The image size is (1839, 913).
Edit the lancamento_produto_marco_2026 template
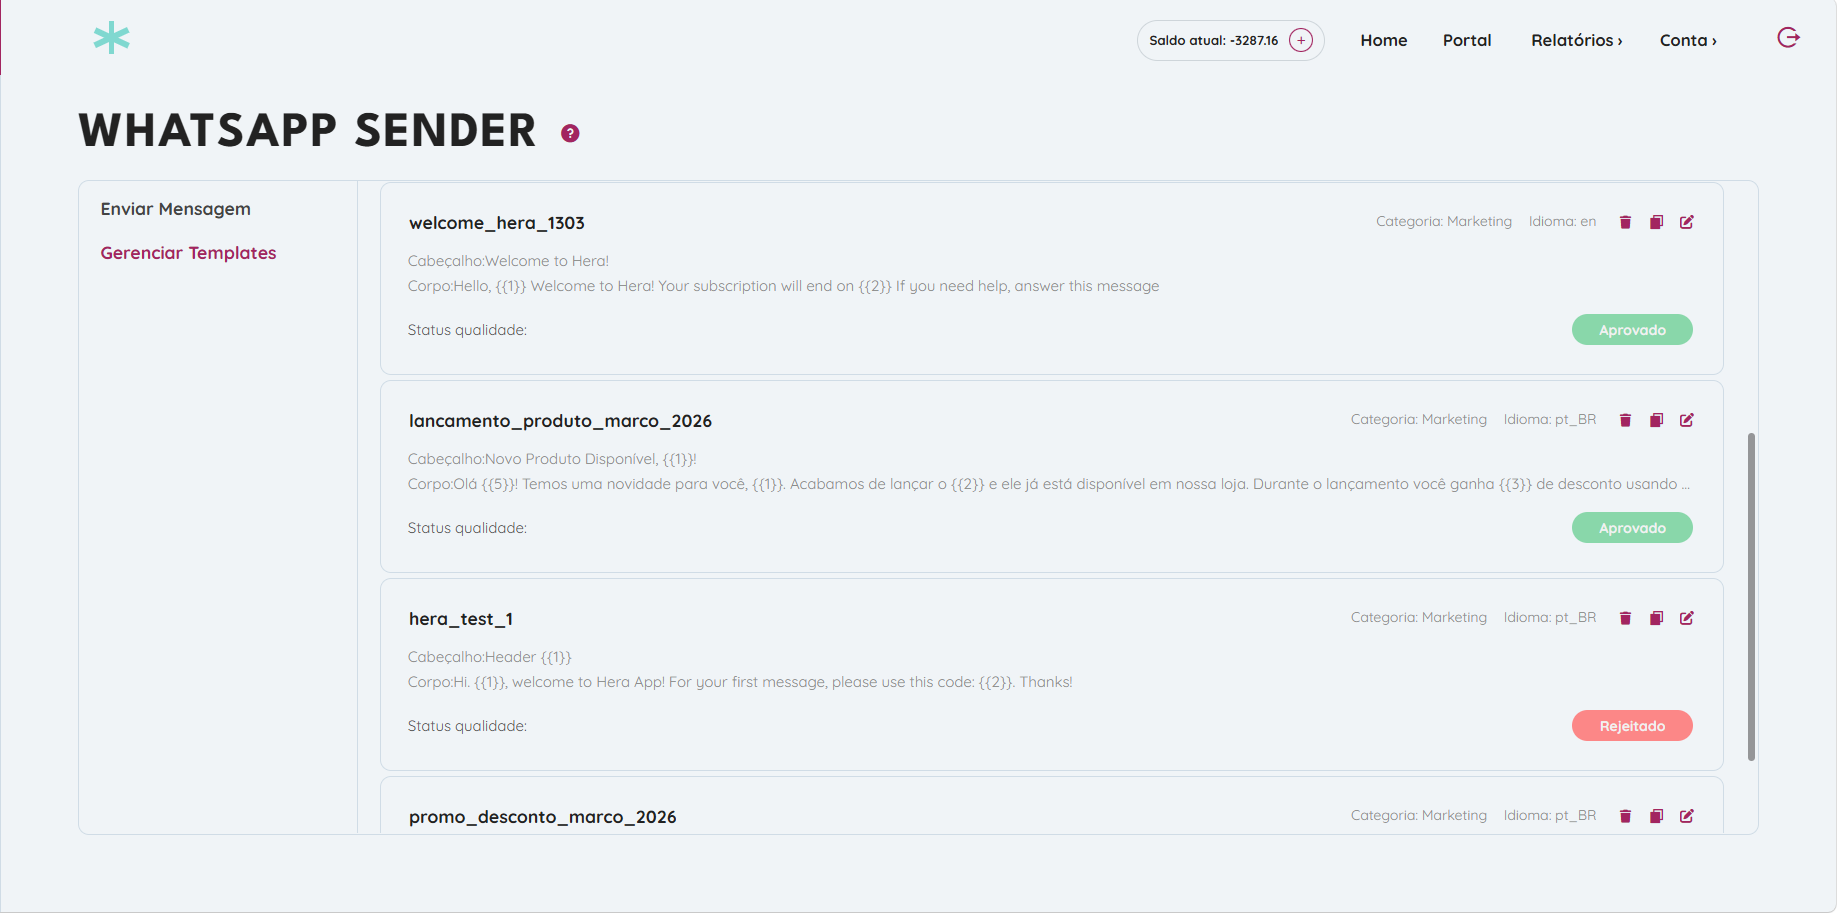pos(1687,420)
